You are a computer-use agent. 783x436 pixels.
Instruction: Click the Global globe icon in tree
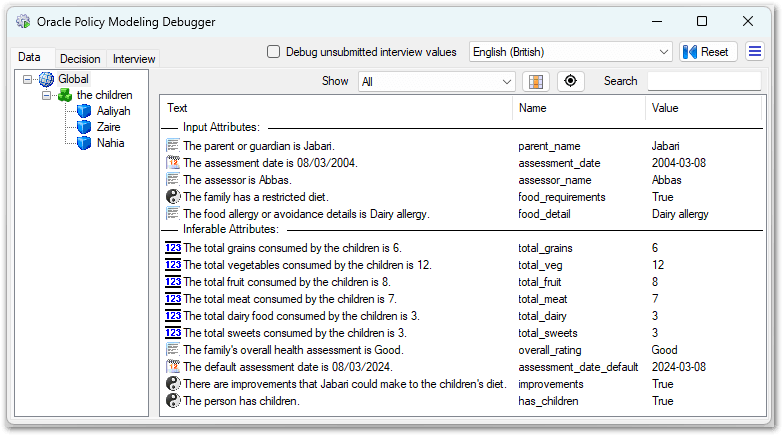point(46,79)
